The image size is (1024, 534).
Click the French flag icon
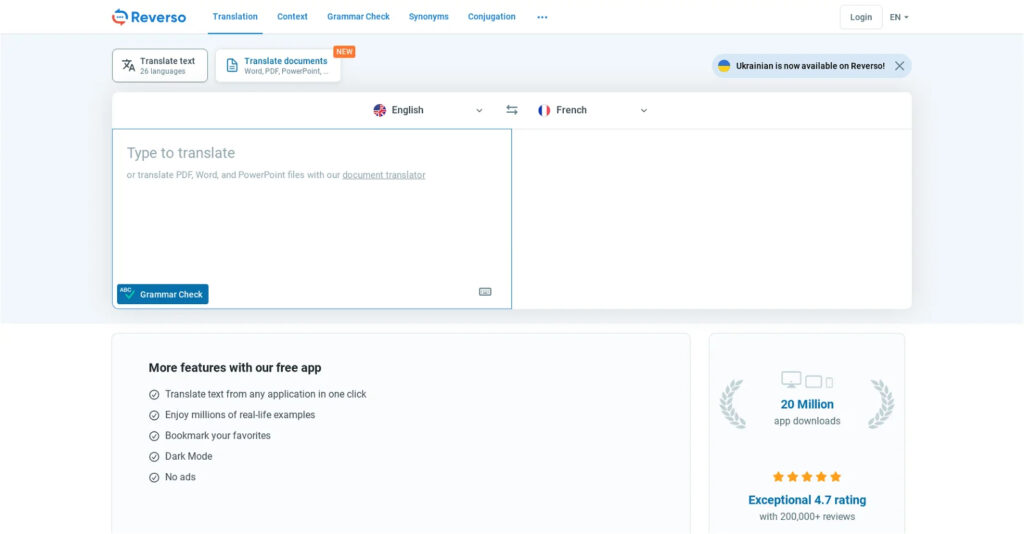point(544,110)
